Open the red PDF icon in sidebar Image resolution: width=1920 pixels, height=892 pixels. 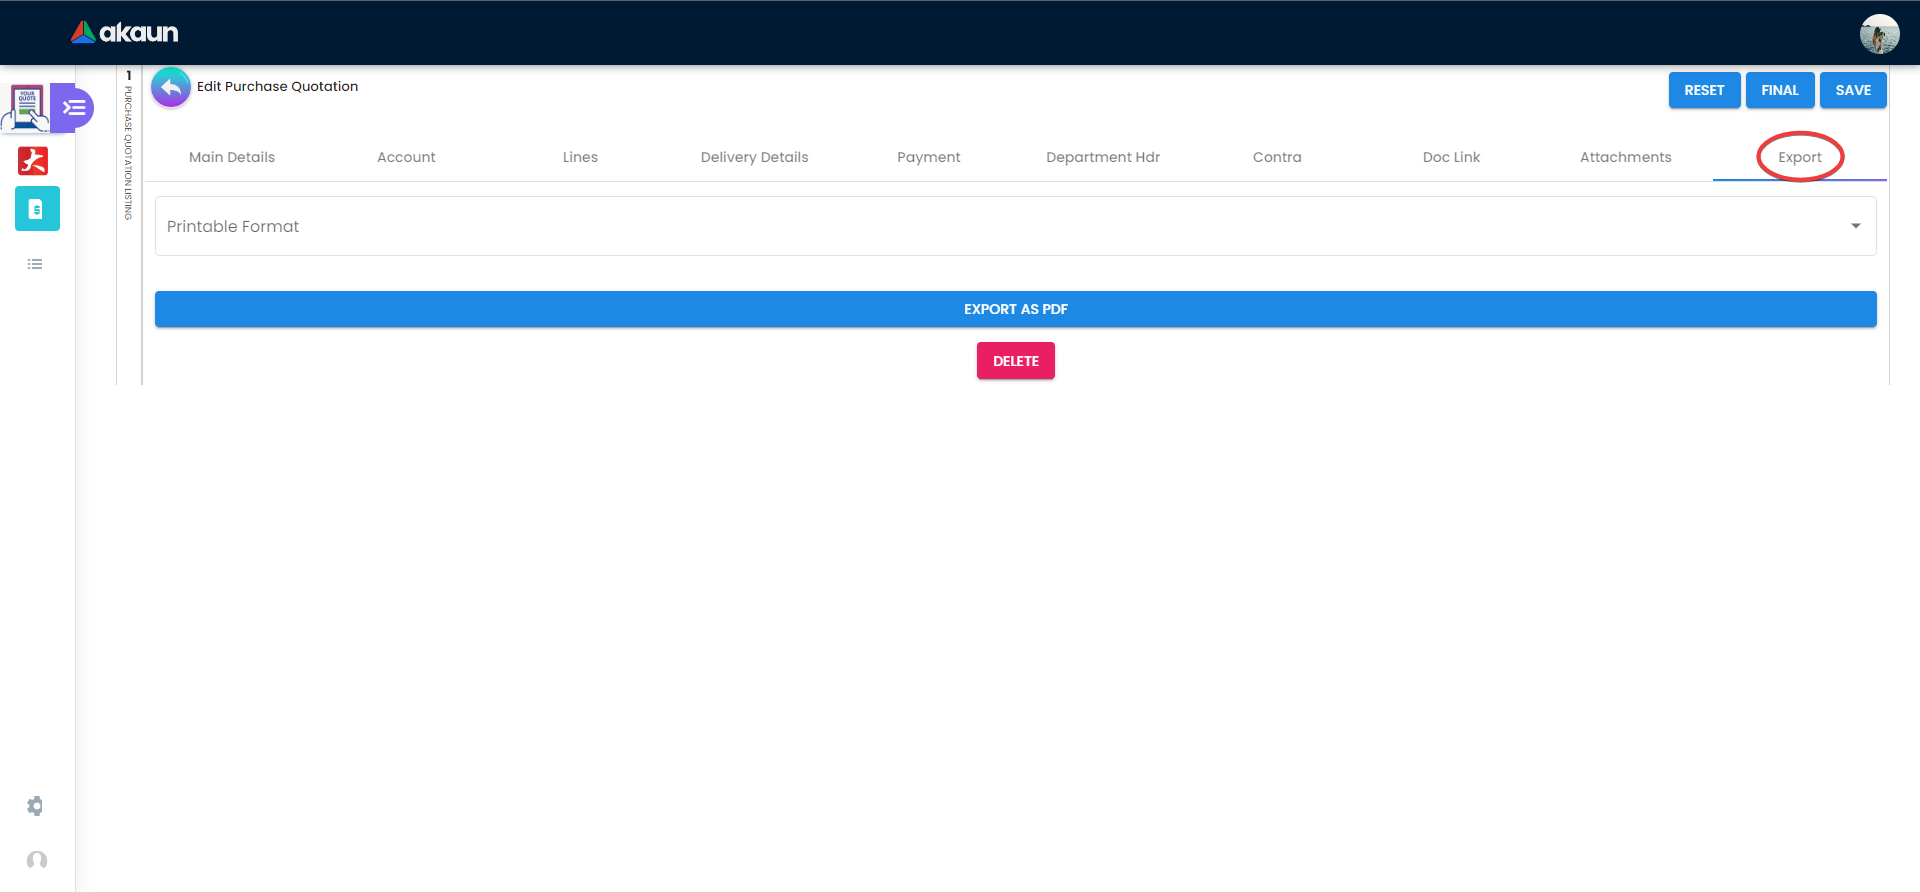pyautogui.click(x=33, y=161)
